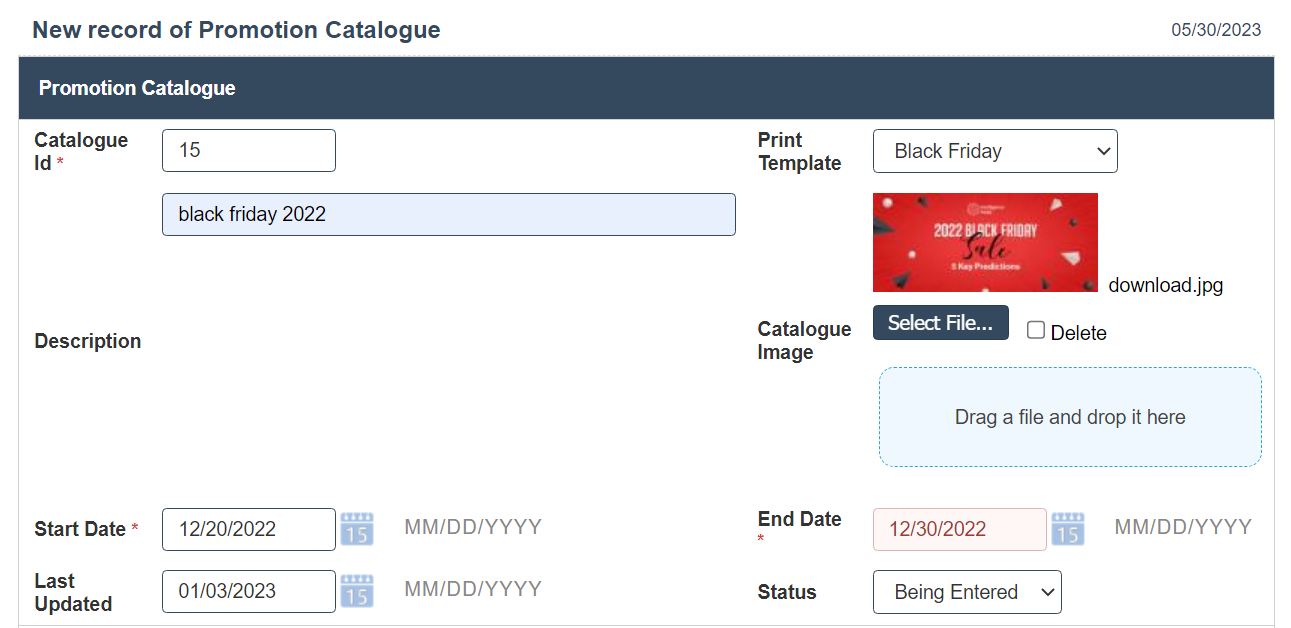Open the Start Date calendar picker
This screenshot has width=1291, height=628.
click(357, 528)
